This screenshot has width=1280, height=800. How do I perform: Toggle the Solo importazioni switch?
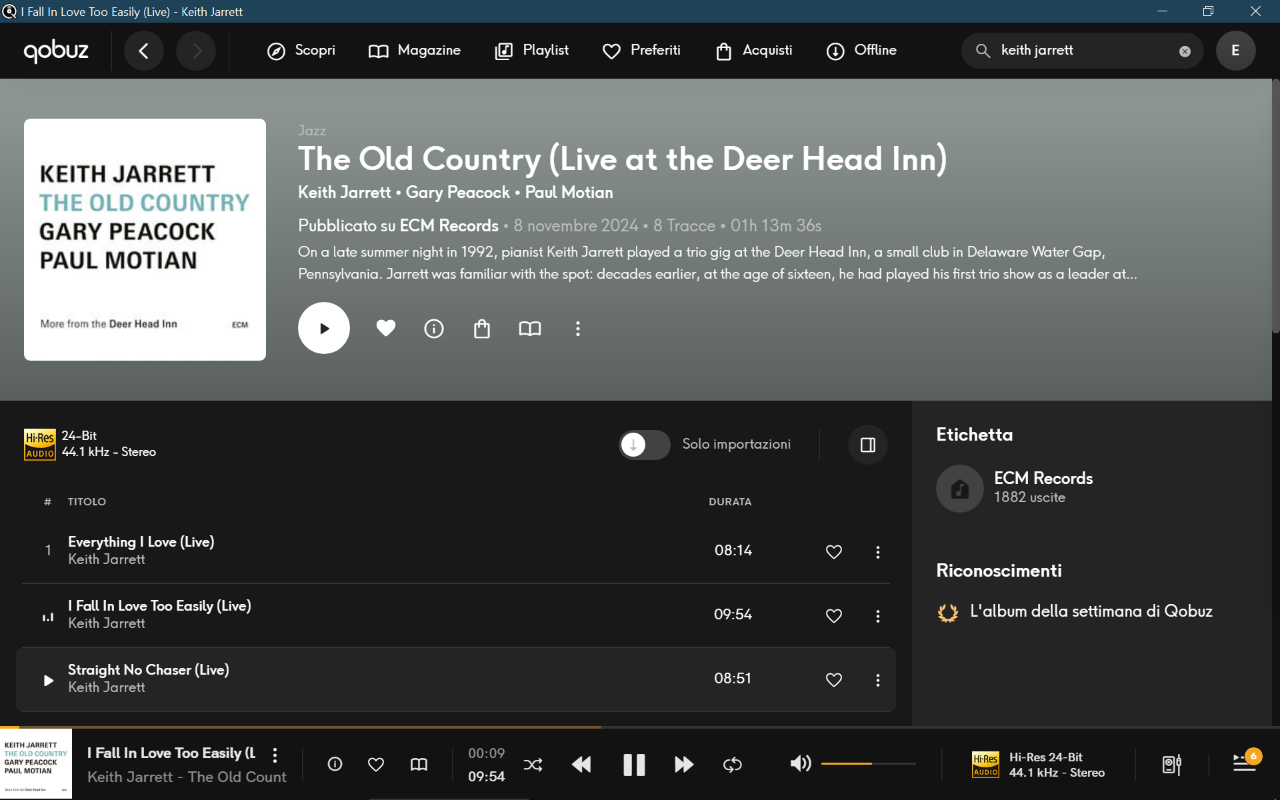644,445
